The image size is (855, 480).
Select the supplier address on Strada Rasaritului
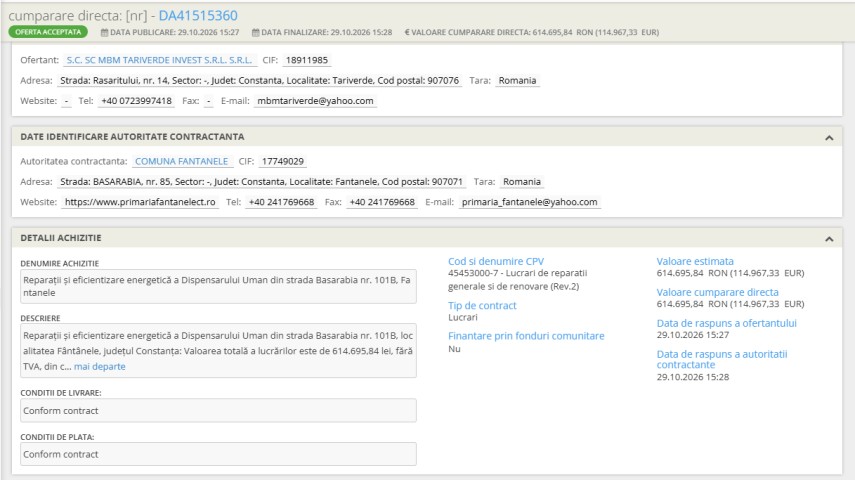pos(259,80)
